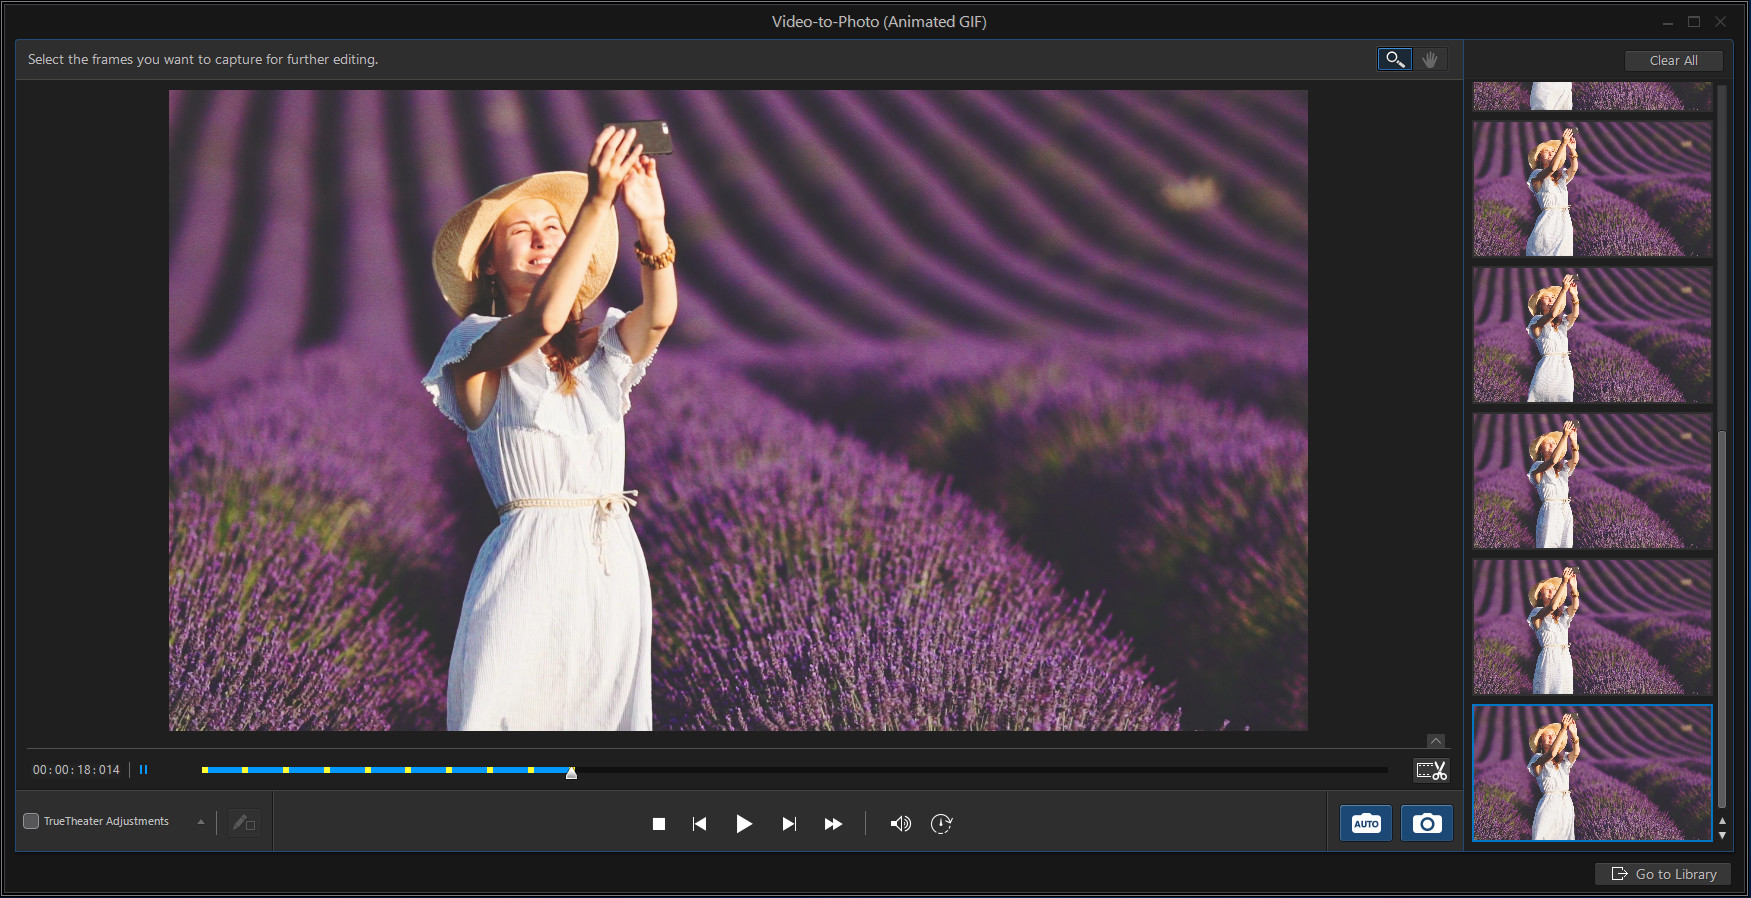Select the first fully visible captured thumbnail
1751x898 pixels.
pyautogui.click(x=1592, y=190)
